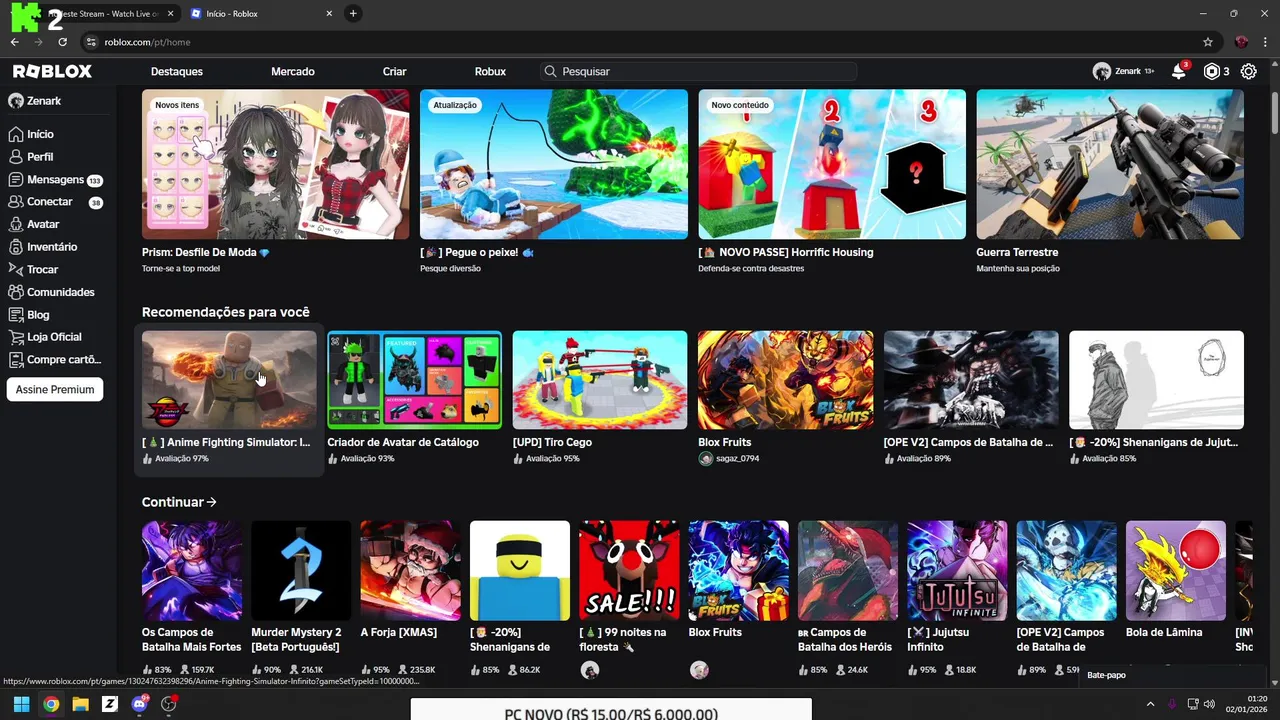Screen dimensions: 1280x720
Task: Open Prism: Desfile De Moda thumbnail
Action: point(275,165)
